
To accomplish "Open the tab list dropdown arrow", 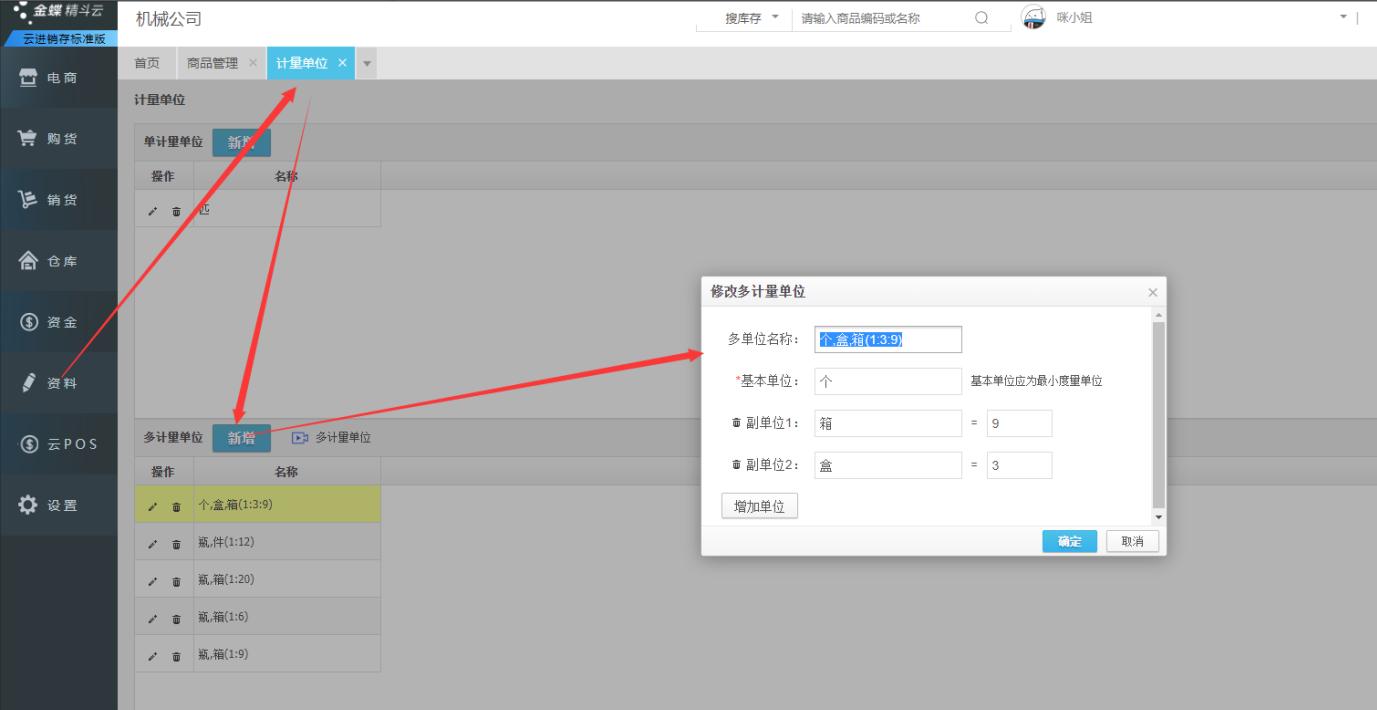I will pyautogui.click(x=366, y=64).
